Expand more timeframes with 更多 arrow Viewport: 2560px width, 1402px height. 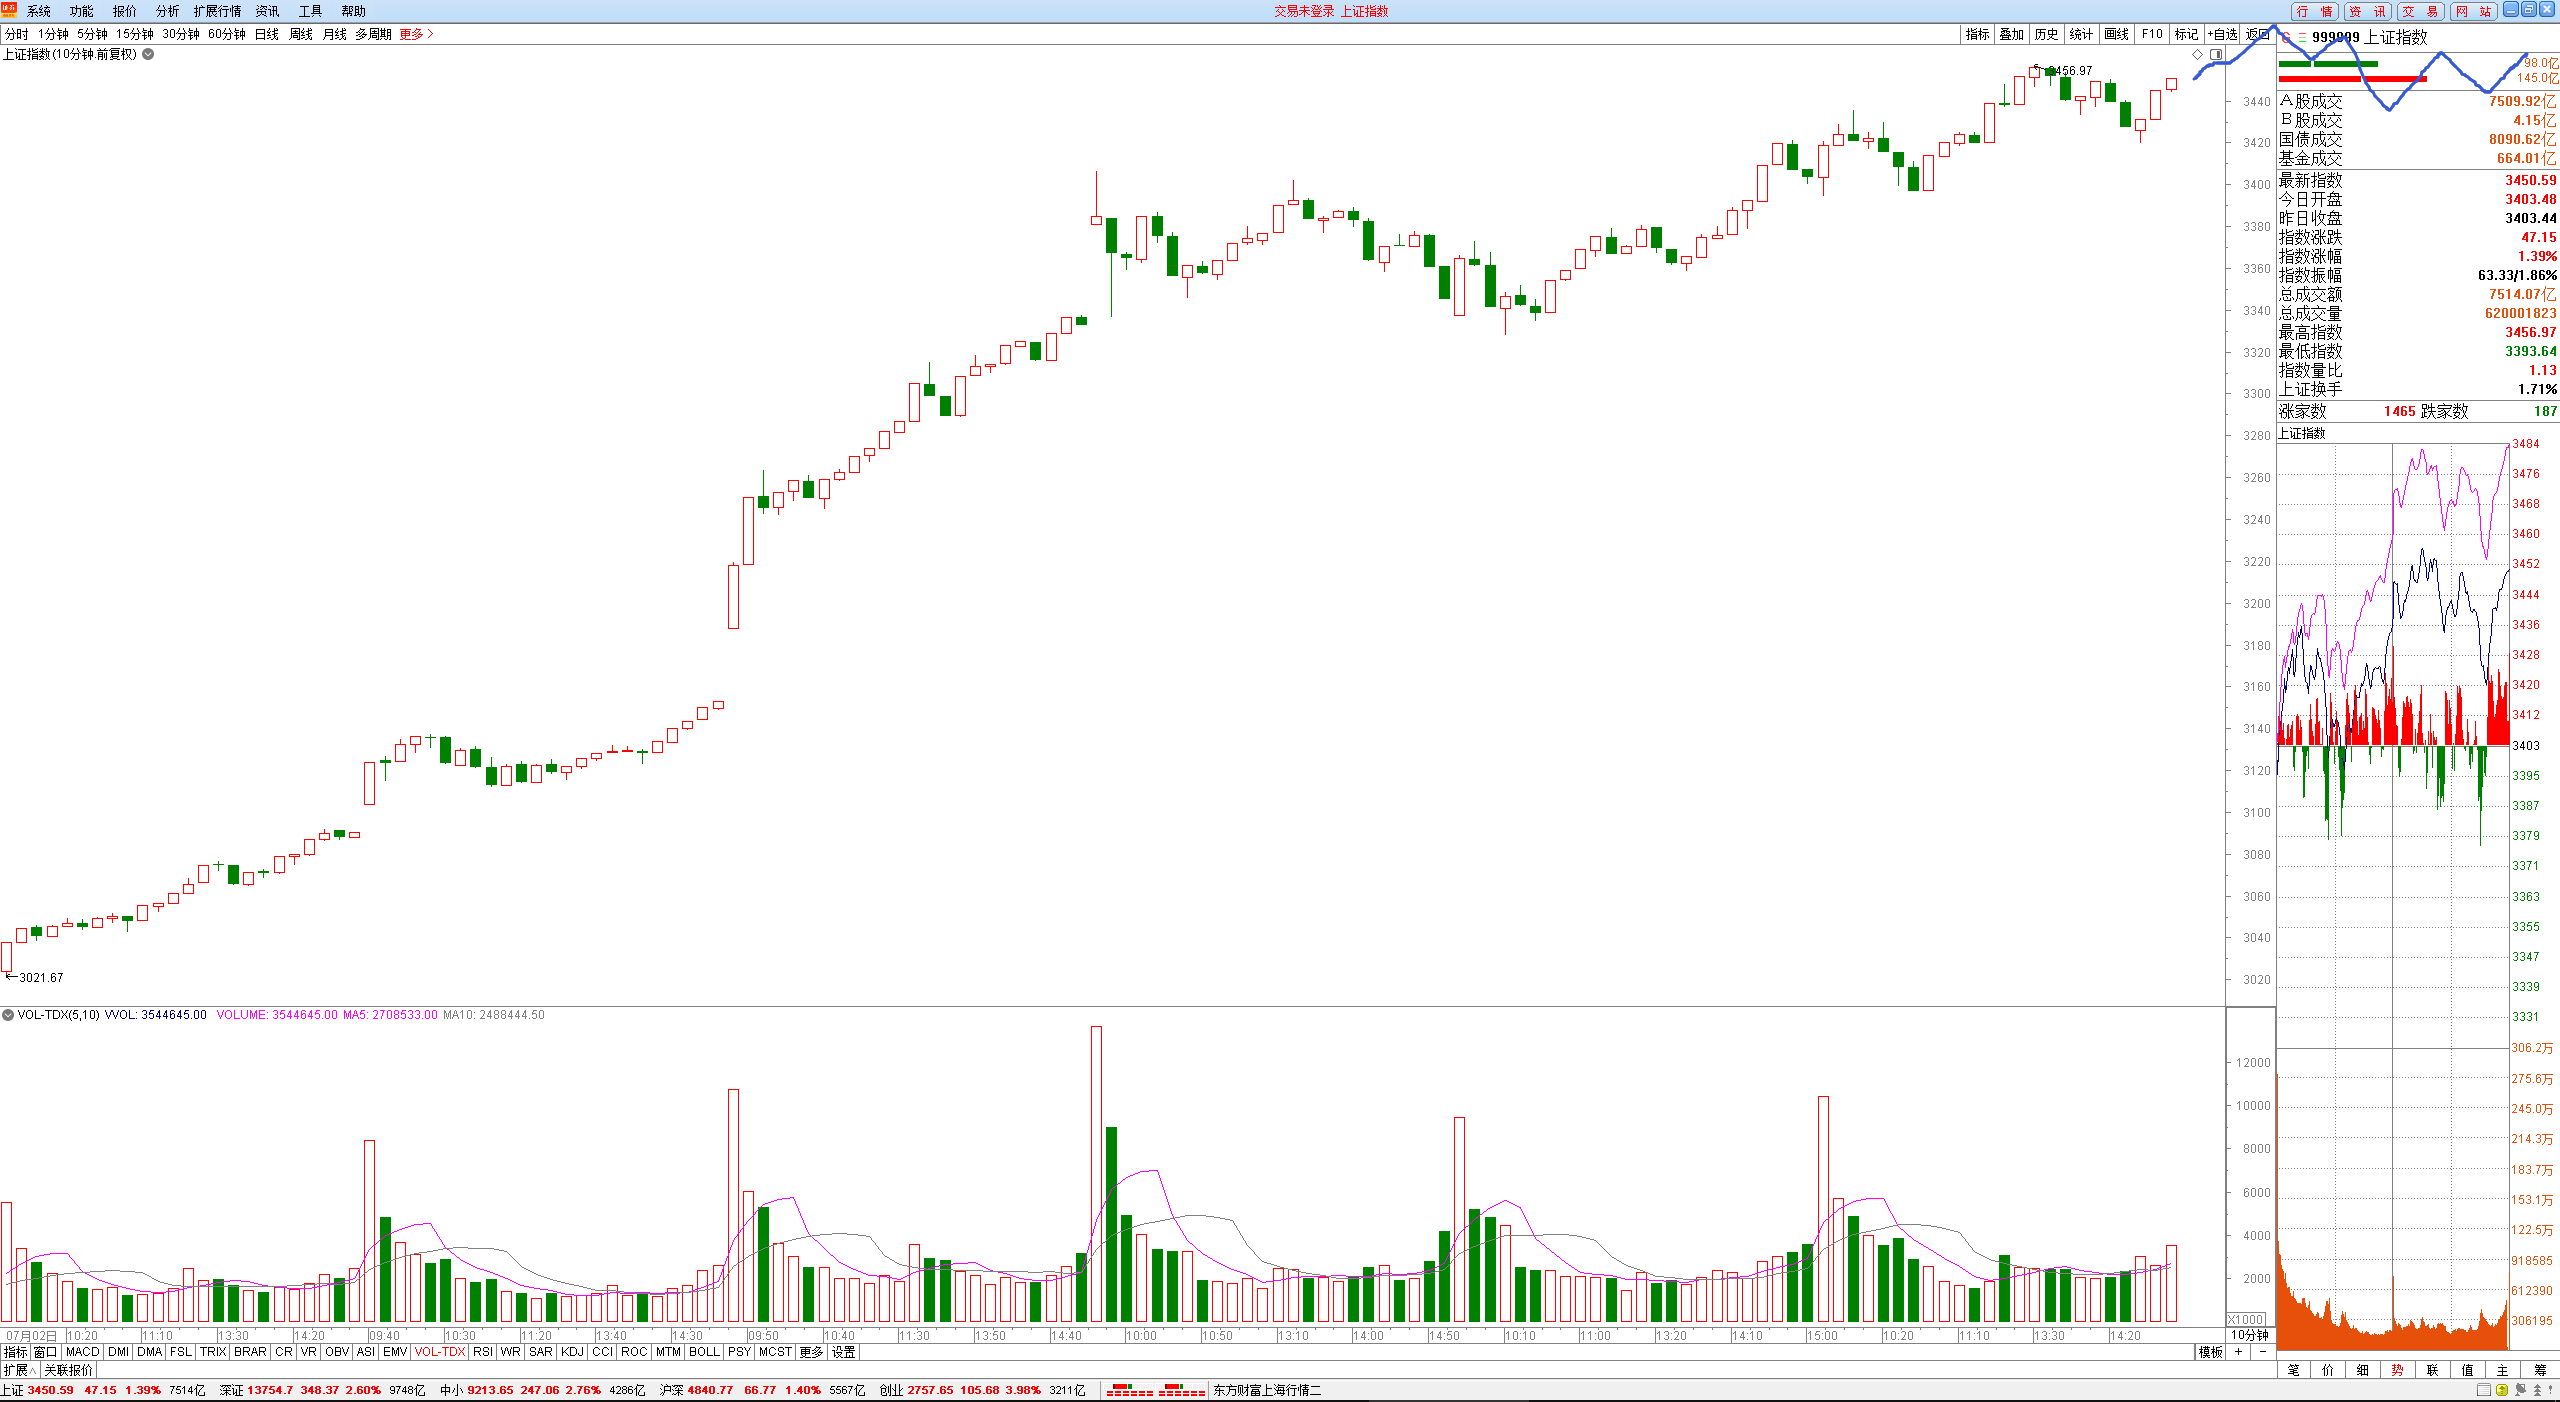point(416,34)
